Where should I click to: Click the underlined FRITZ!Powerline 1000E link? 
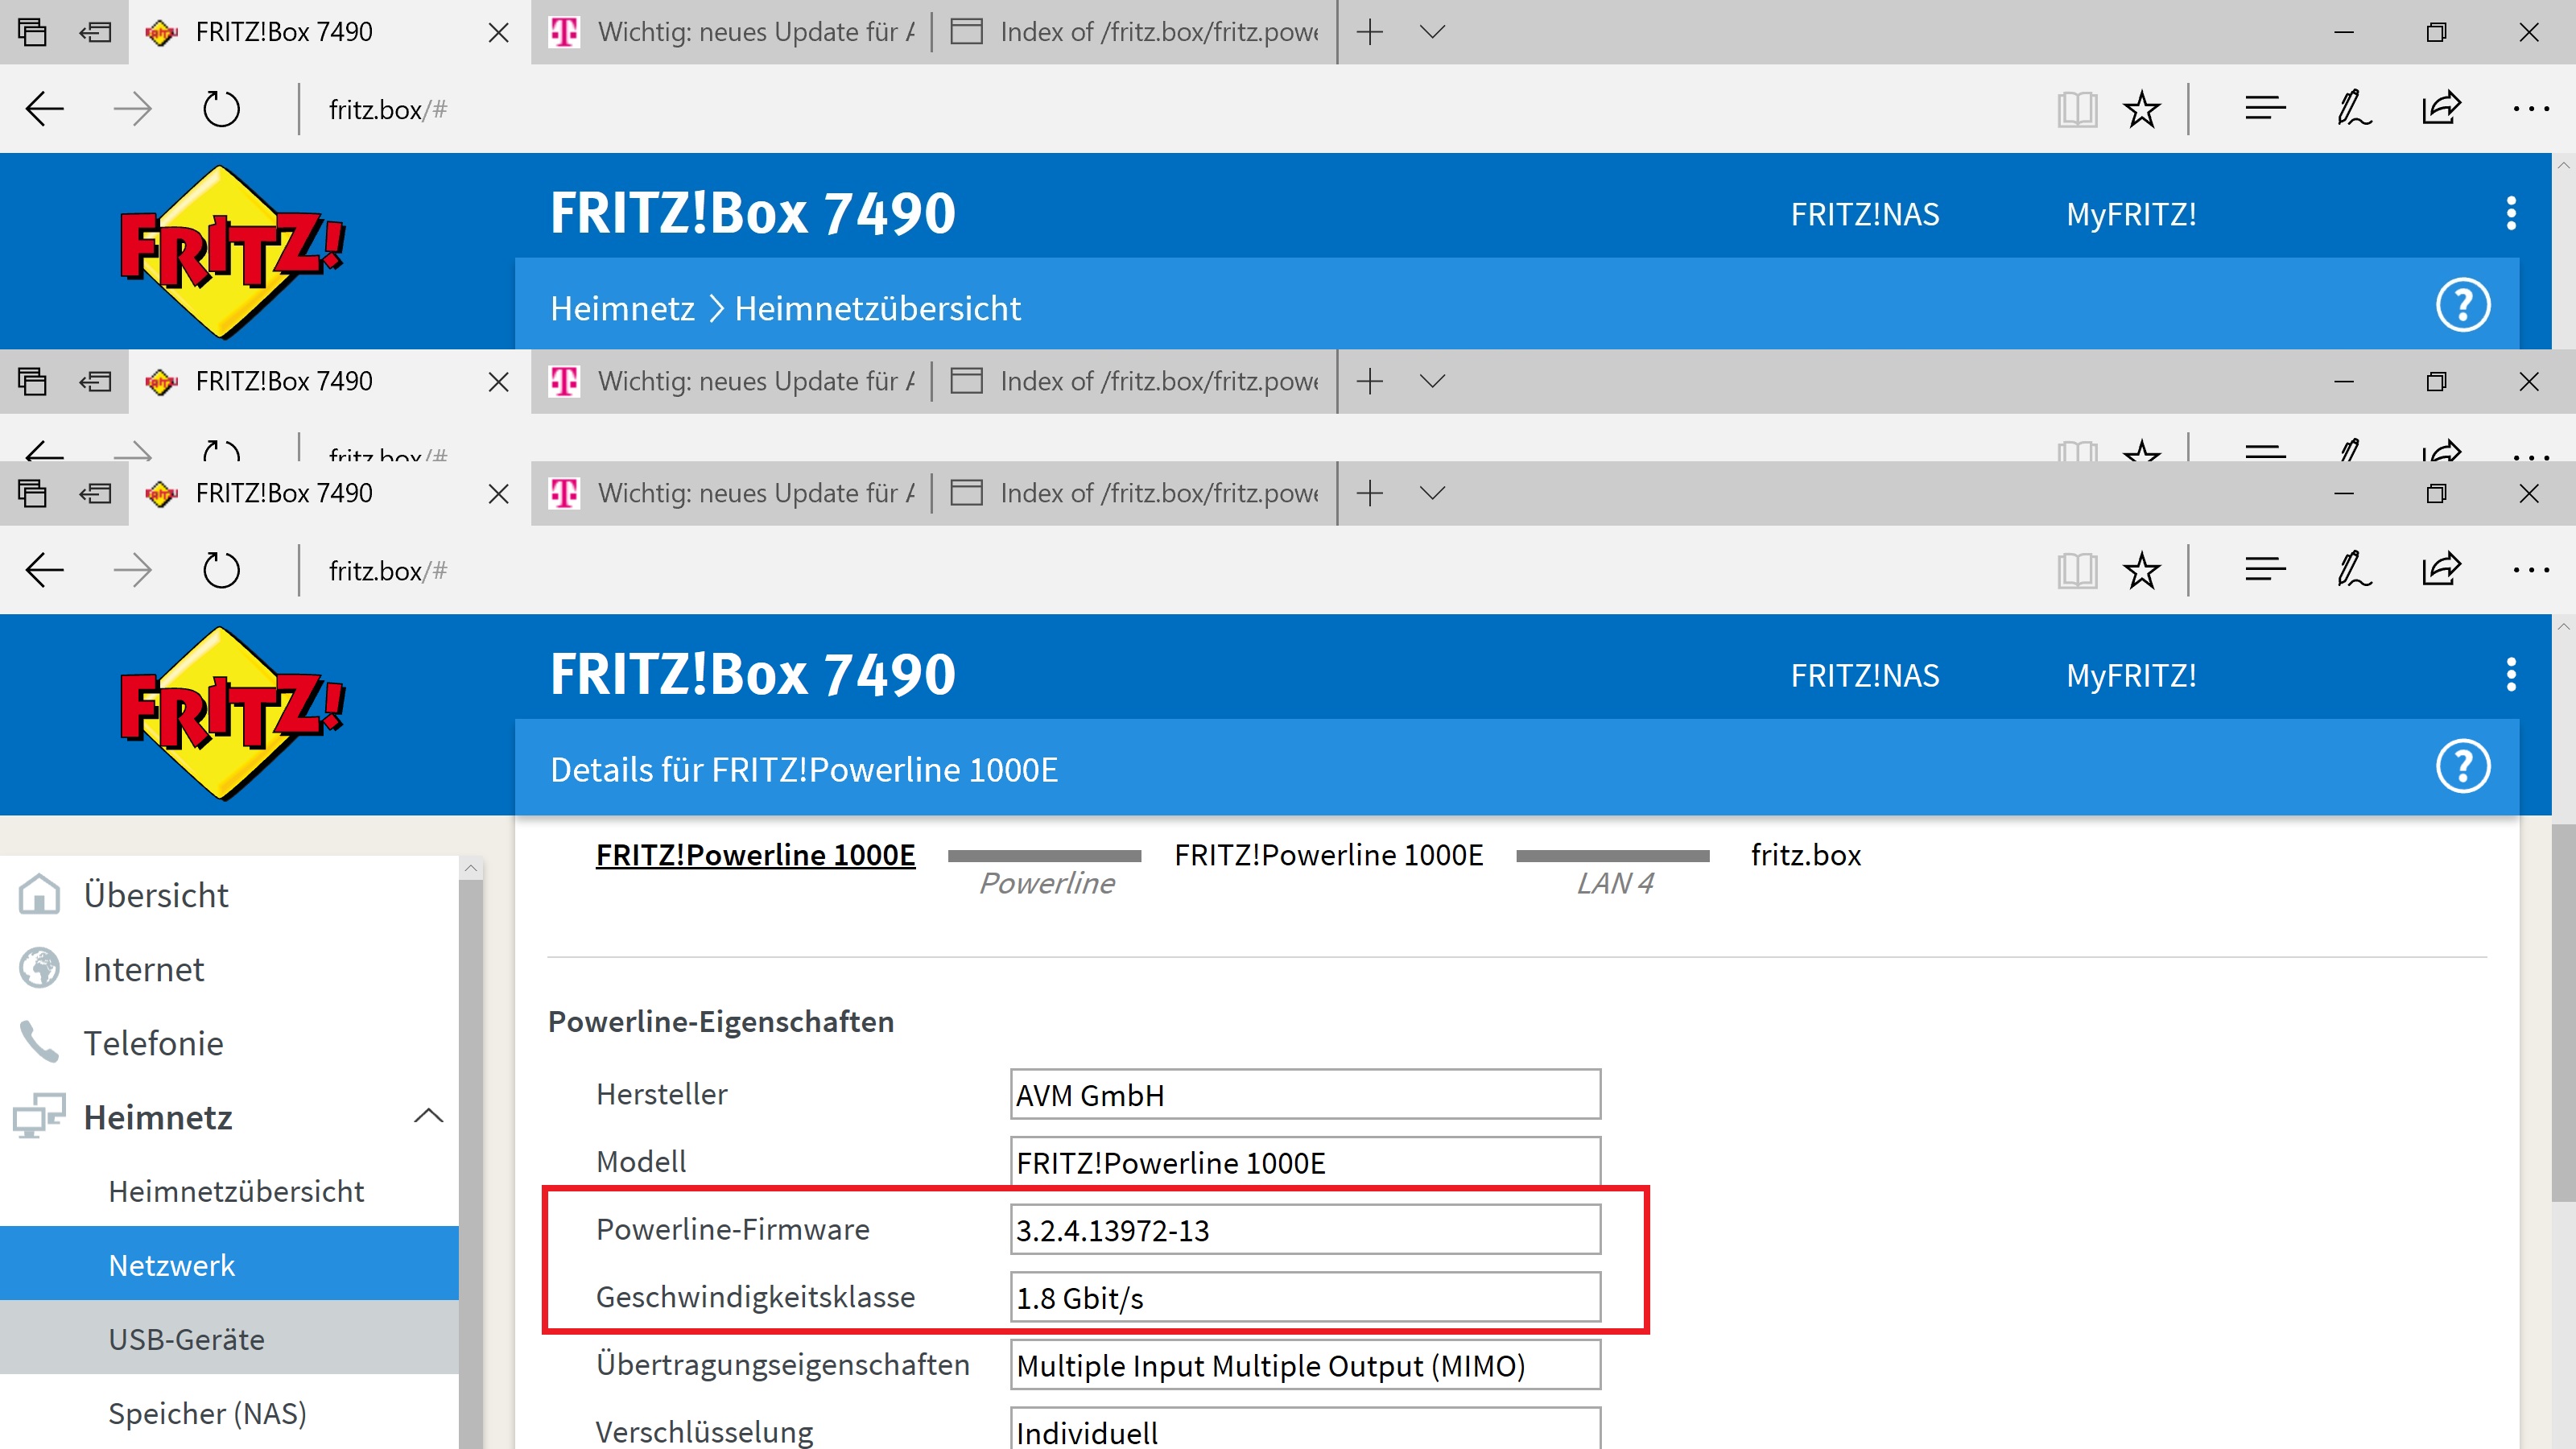pos(755,855)
